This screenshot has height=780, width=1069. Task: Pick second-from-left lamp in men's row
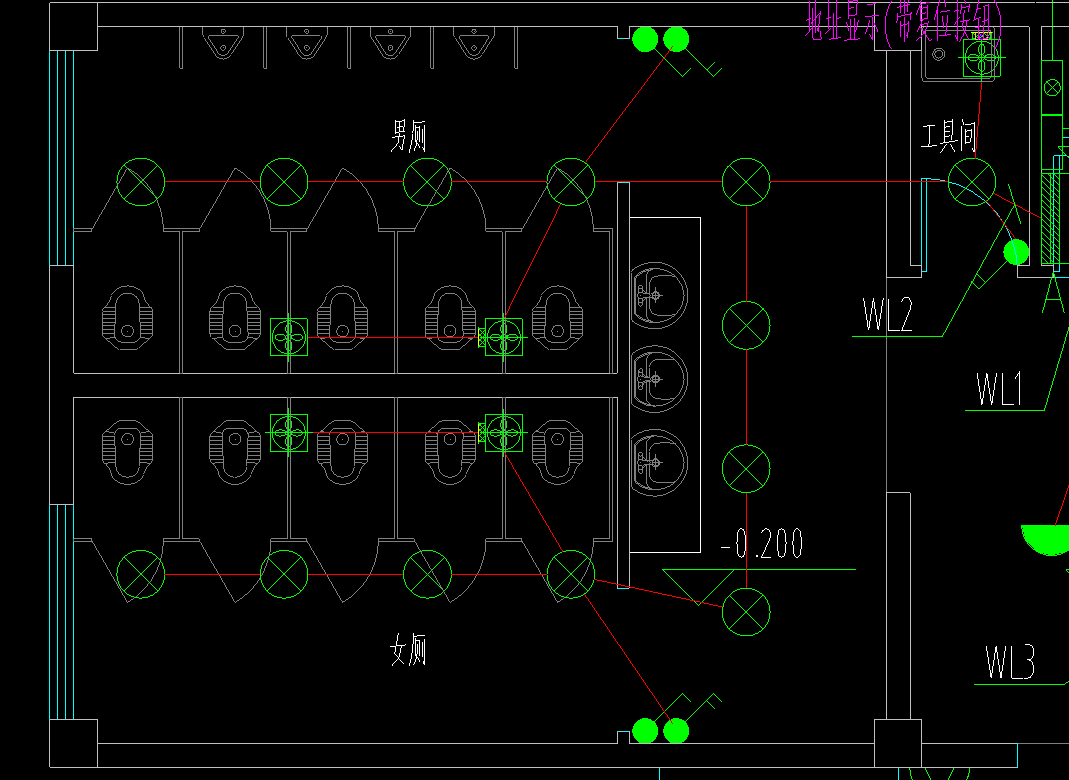tap(284, 182)
